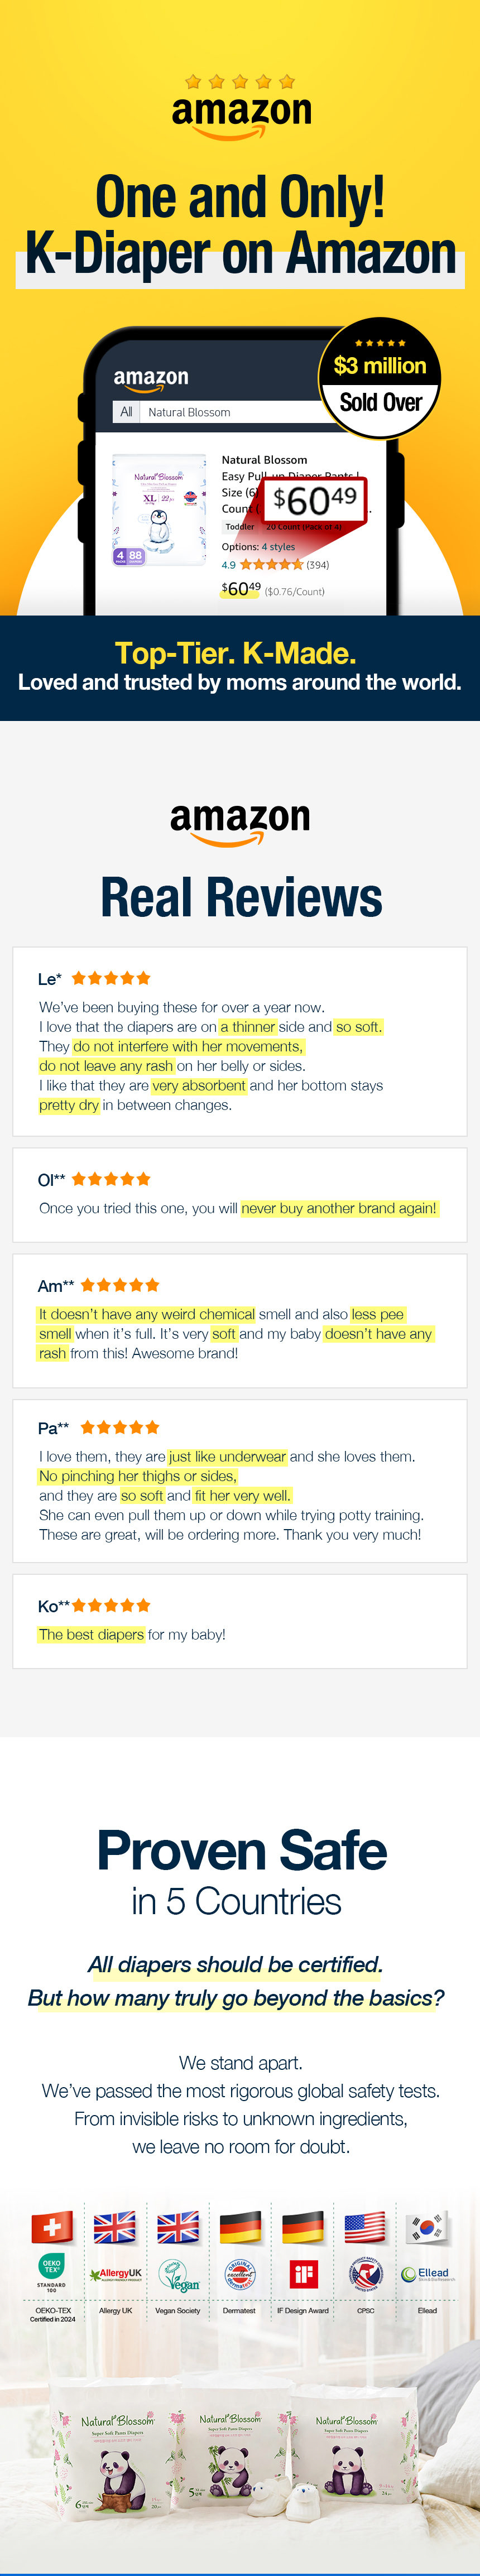Image resolution: width=480 pixels, height=2576 pixels.
Task: Click the Amazon smile logo at the top
Action: coord(240,112)
